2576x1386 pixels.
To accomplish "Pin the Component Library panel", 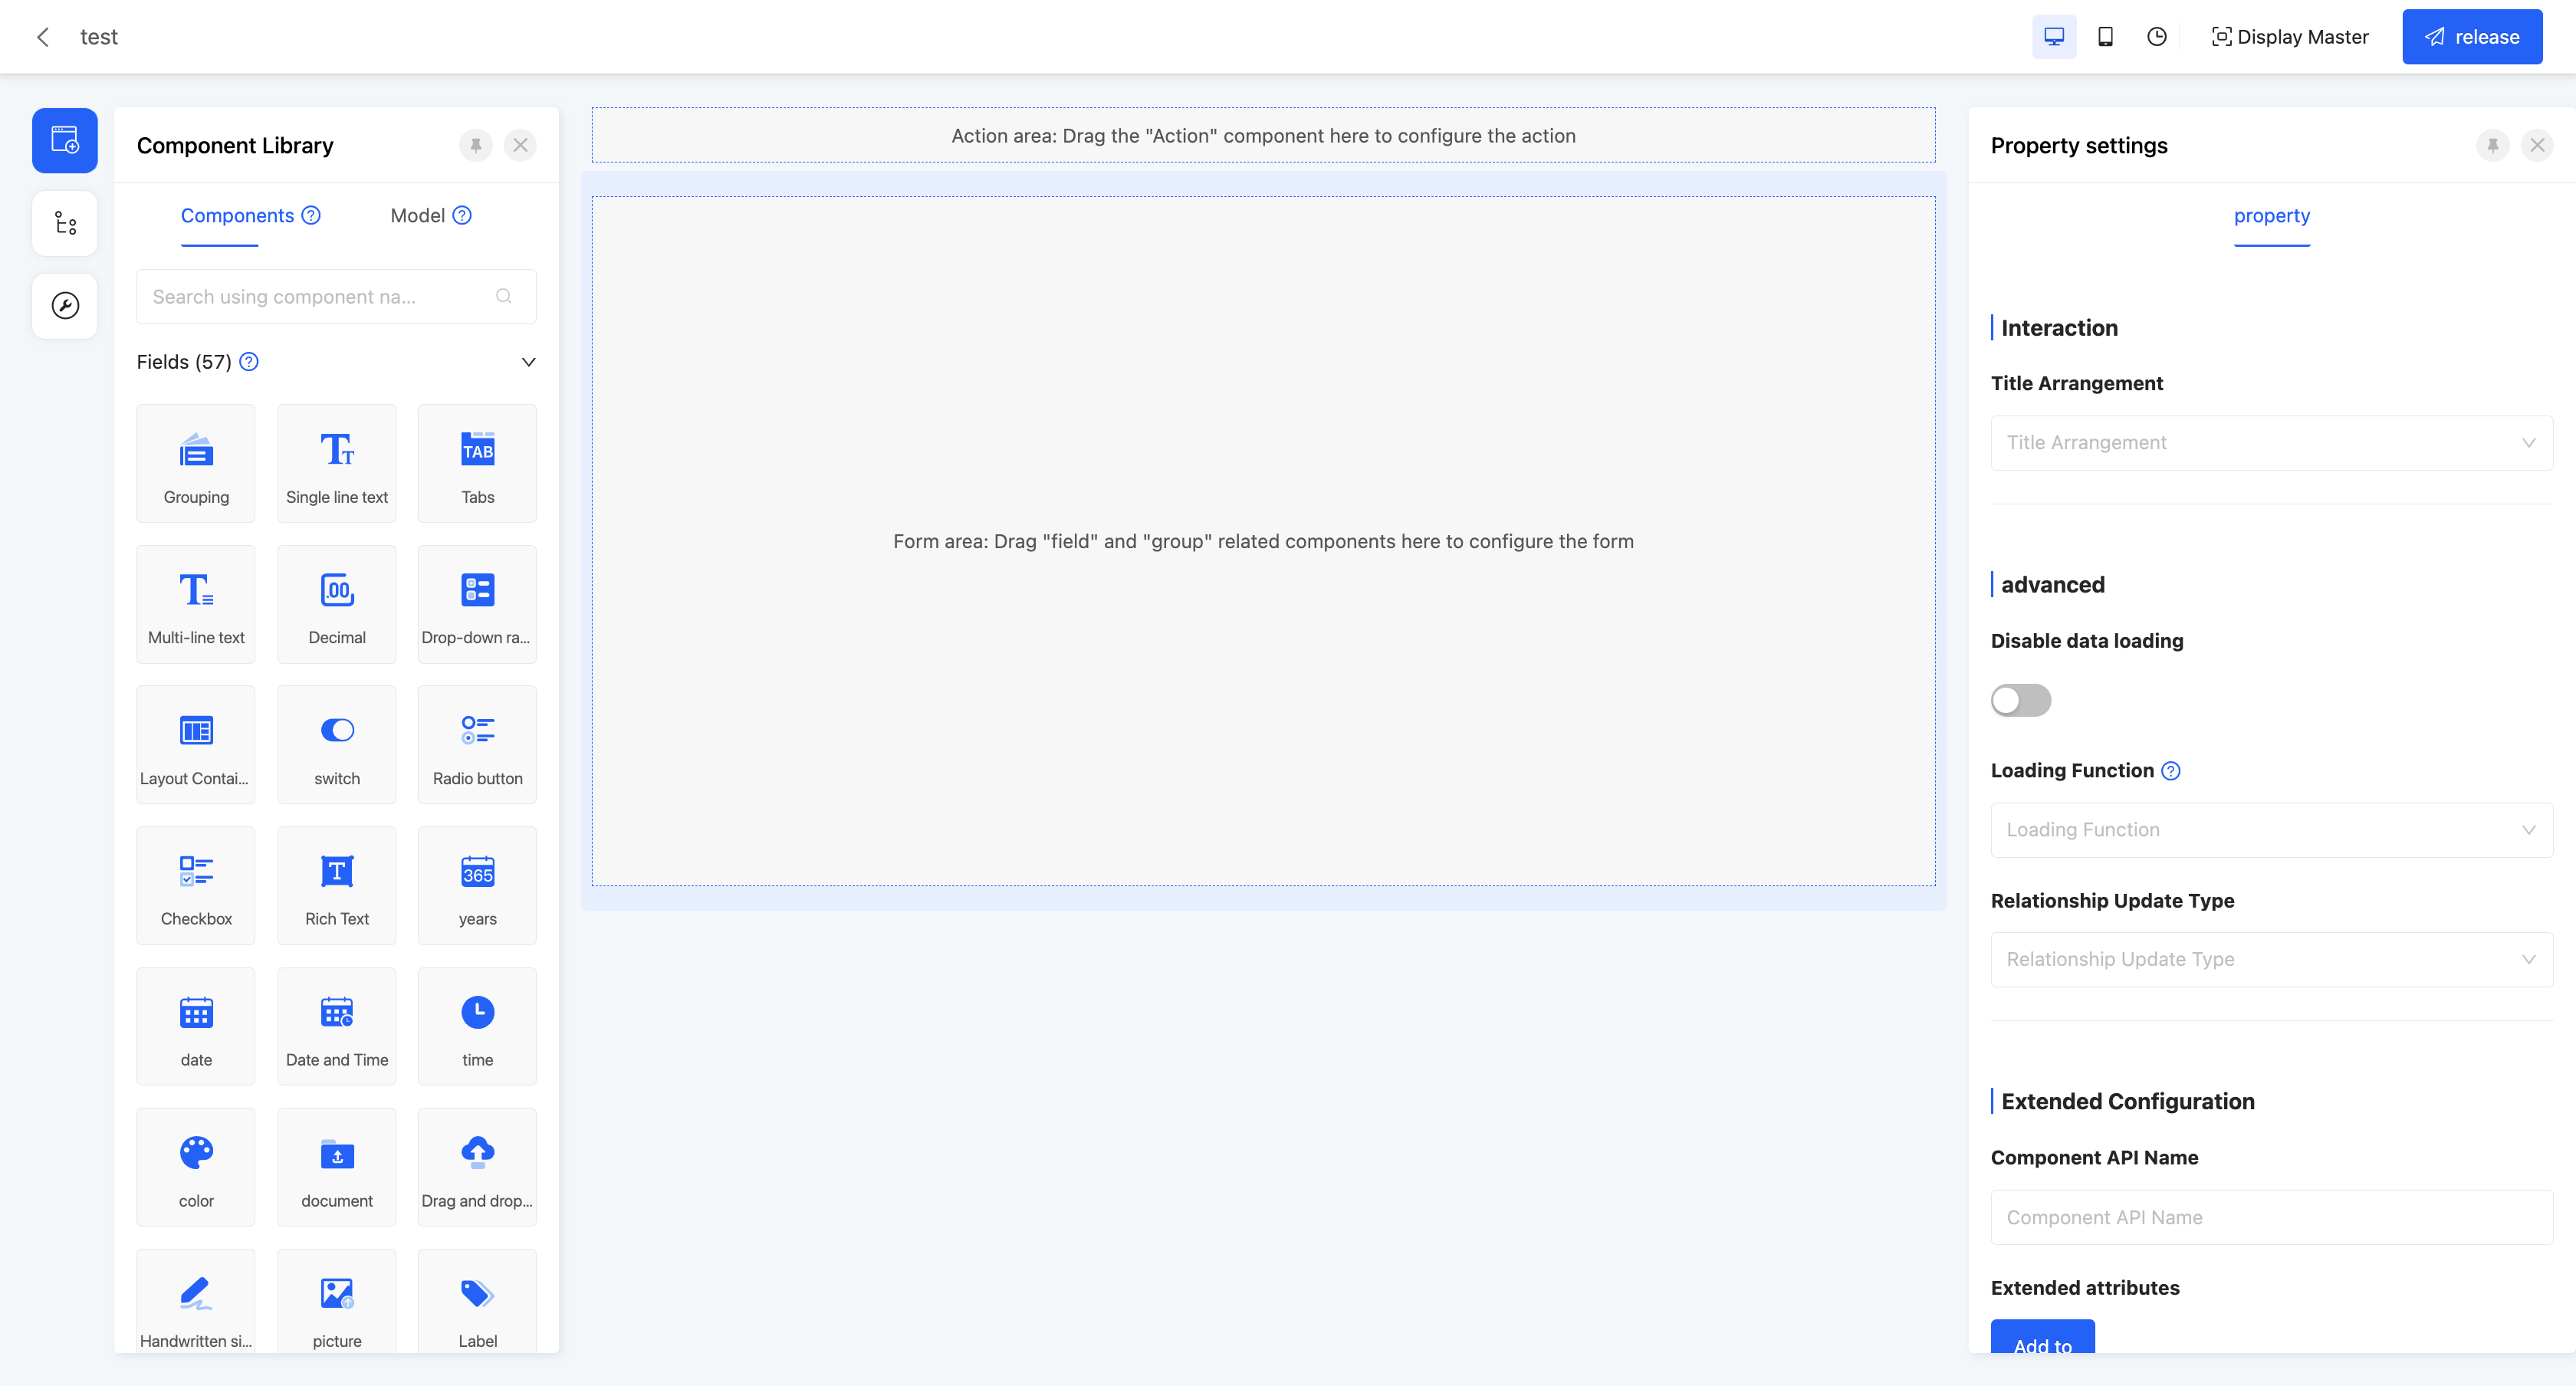I will tap(476, 146).
